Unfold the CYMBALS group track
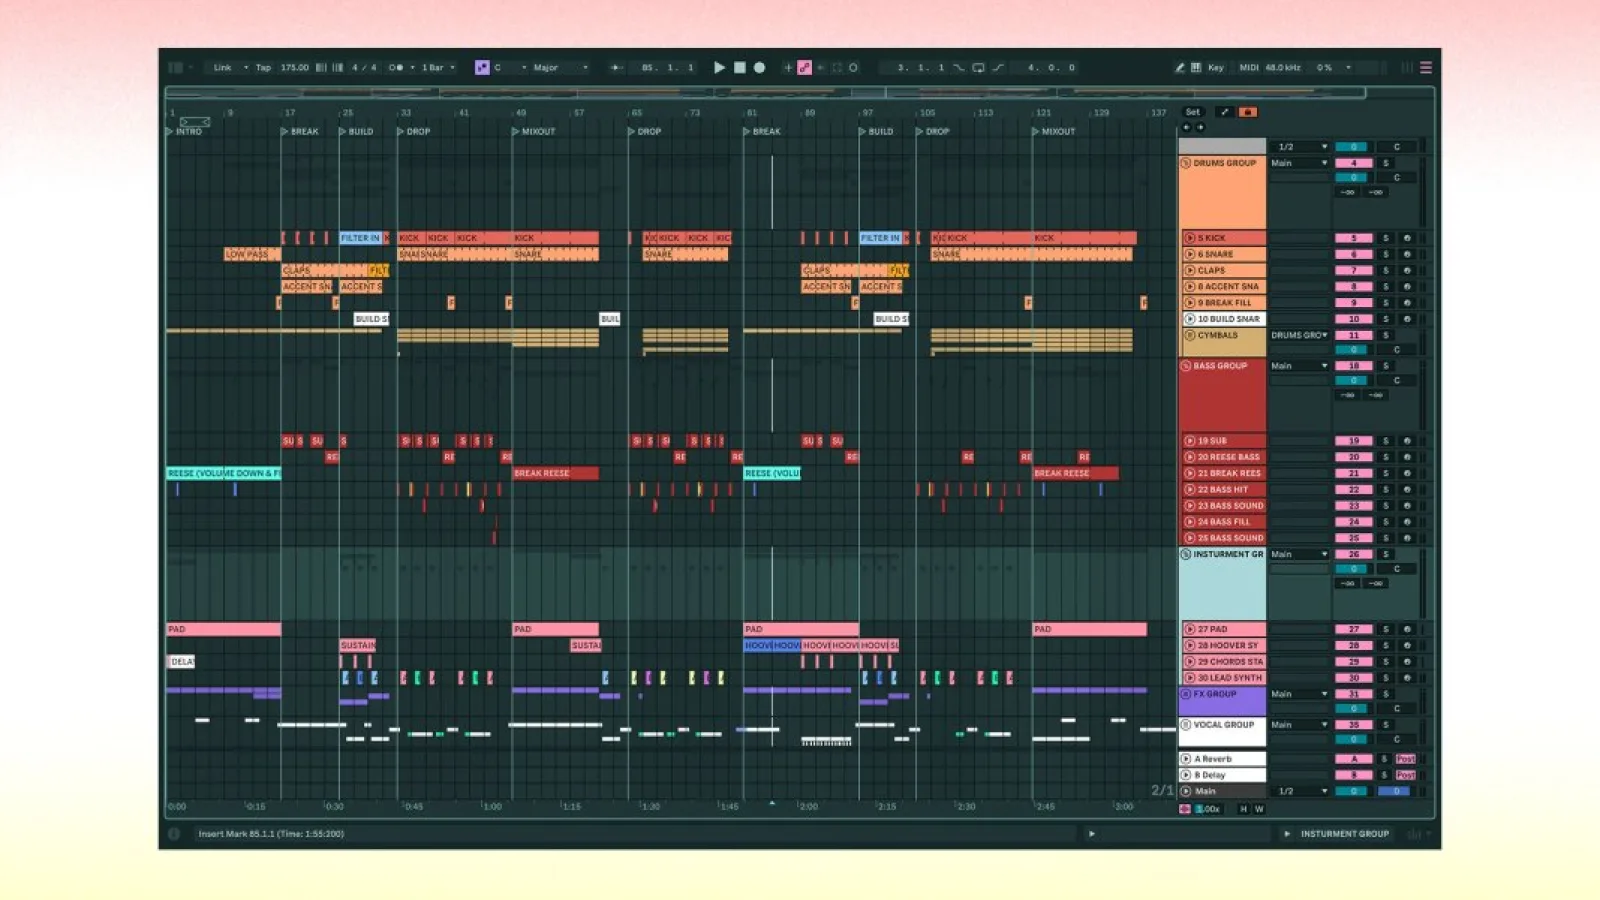The width and height of the screenshot is (1600, 900). [x=1190, y=335]
